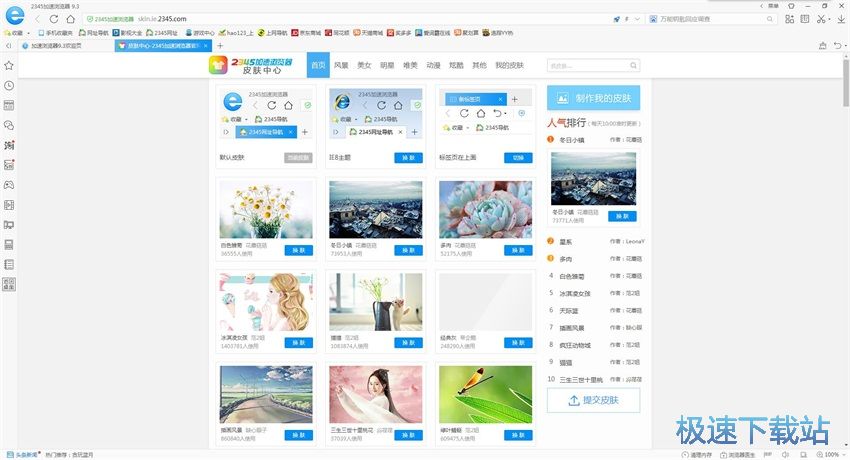The width and height of the screenshot is (850, 460).
Task: Open the QR code icon in sidebar
Action: 9,284
